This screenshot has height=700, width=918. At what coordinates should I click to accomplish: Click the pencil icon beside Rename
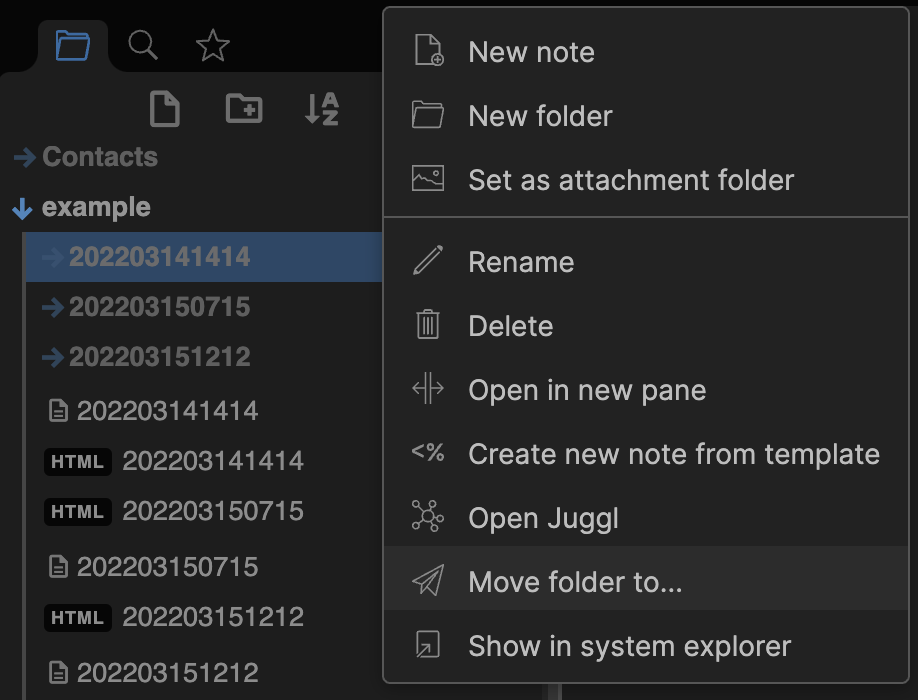click(x=429, y=262)
